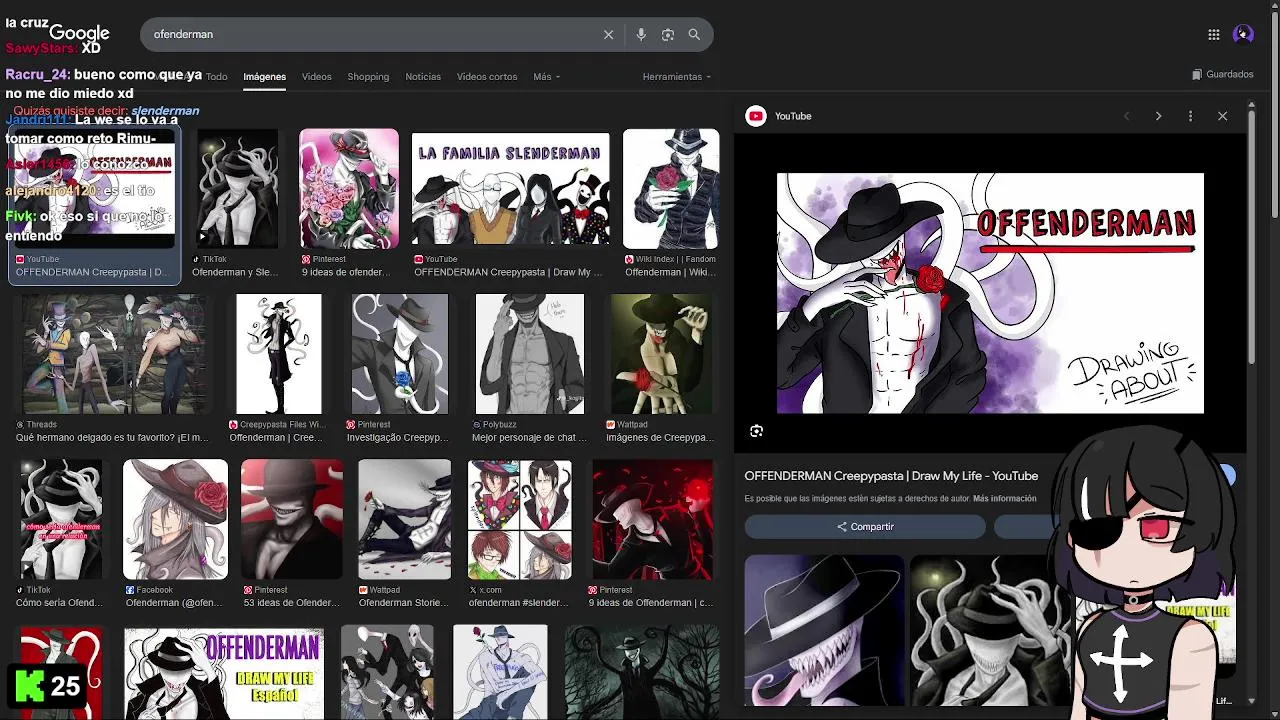Screen dimensions: 1280x720
Task: Open the Google account avatar
Action: click(1243, 34)
